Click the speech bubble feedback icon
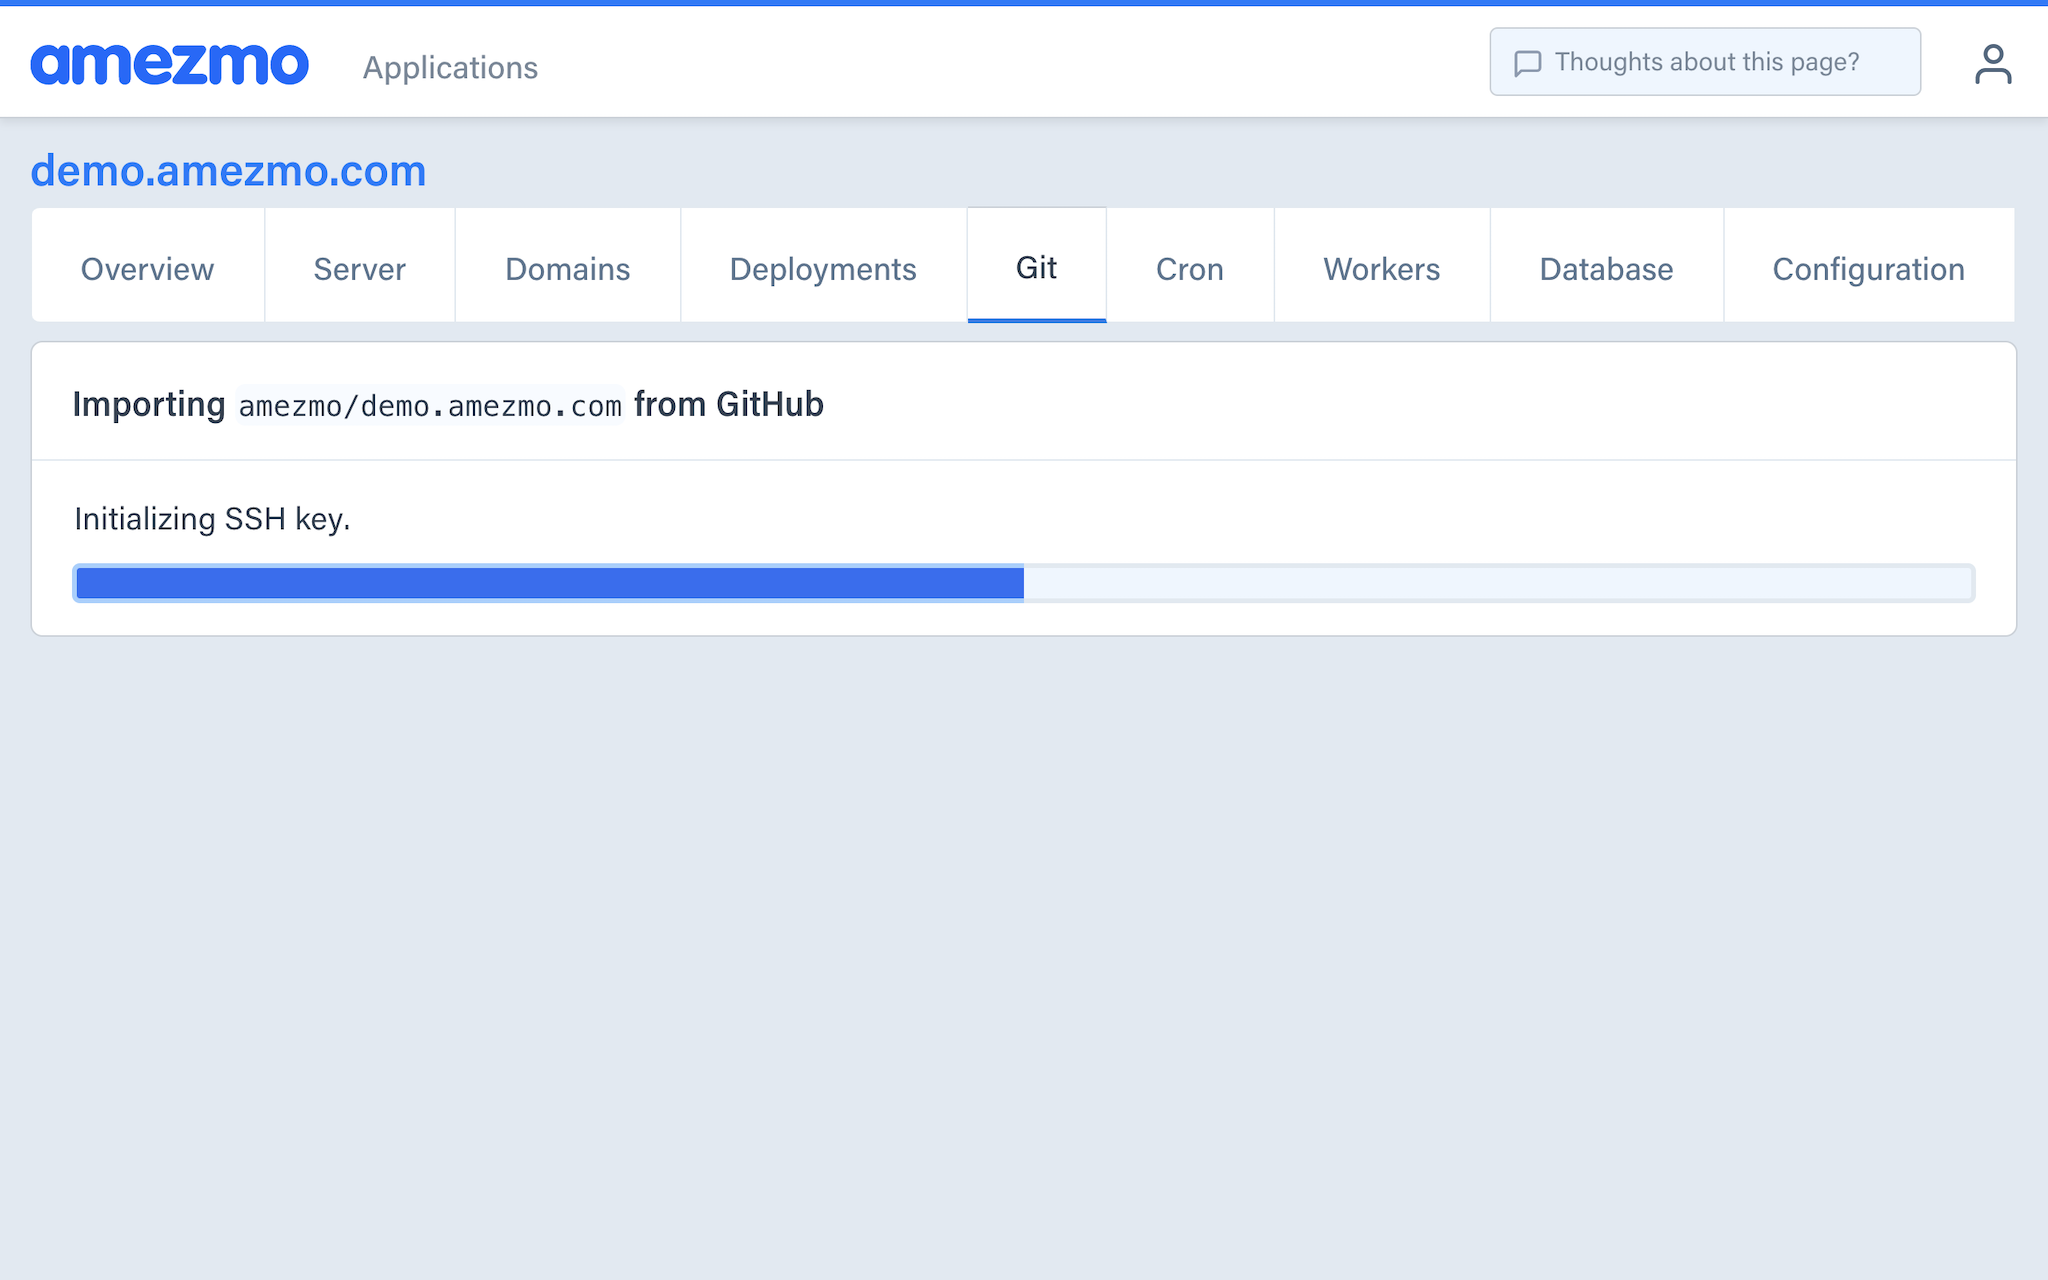This screenshot has width=2048, height=1280. pos(1527,63)
